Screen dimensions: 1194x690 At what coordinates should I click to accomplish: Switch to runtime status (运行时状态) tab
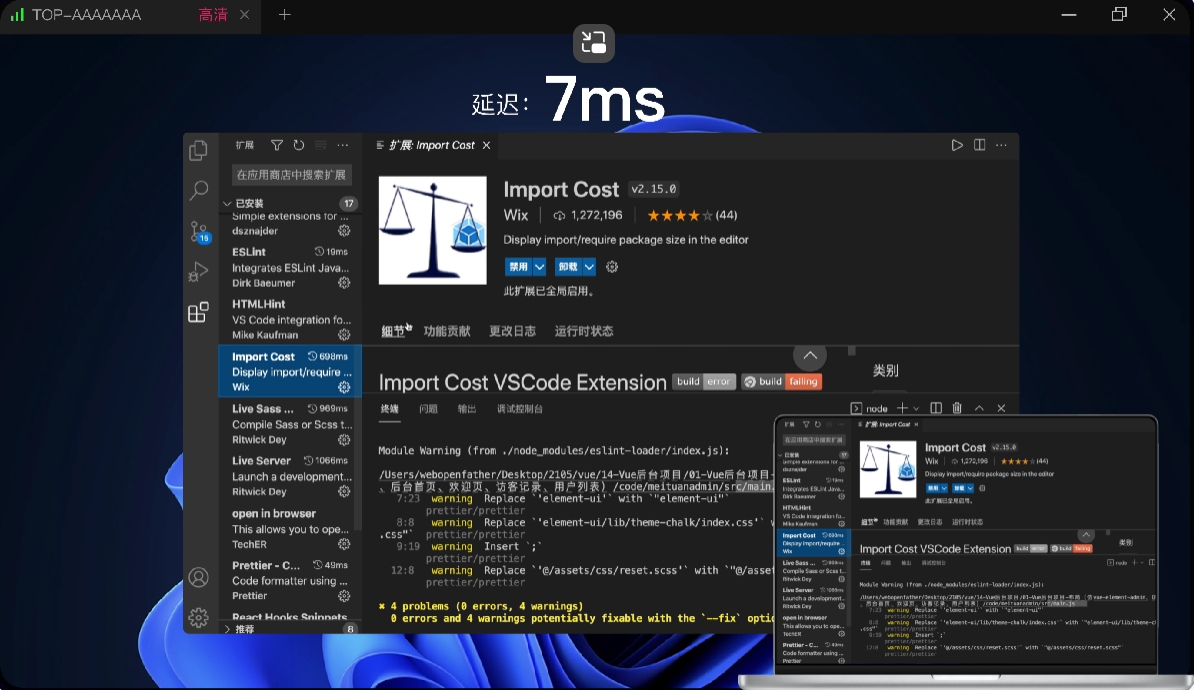pyautogui.click(x=584, y=331)
